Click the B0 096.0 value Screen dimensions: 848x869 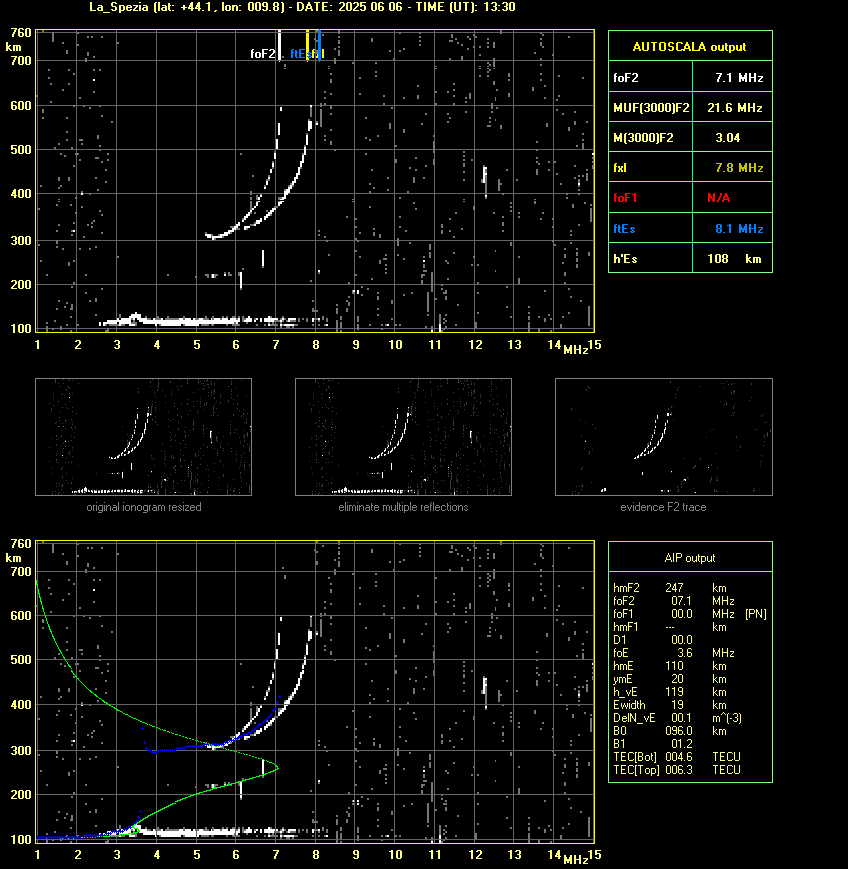click(x=679, y=731)
